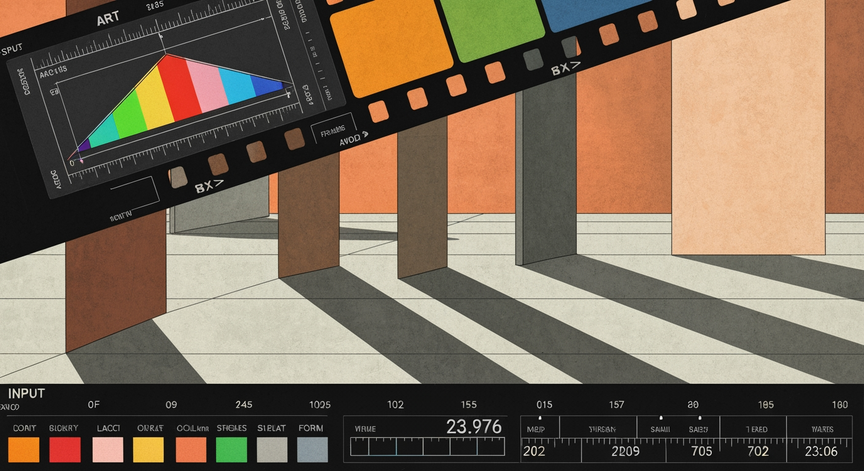Click the boxed FRAMES label on the film strip
Image resolution: width=864 pixels, height=471 pixels.
[x=333, y=131]
